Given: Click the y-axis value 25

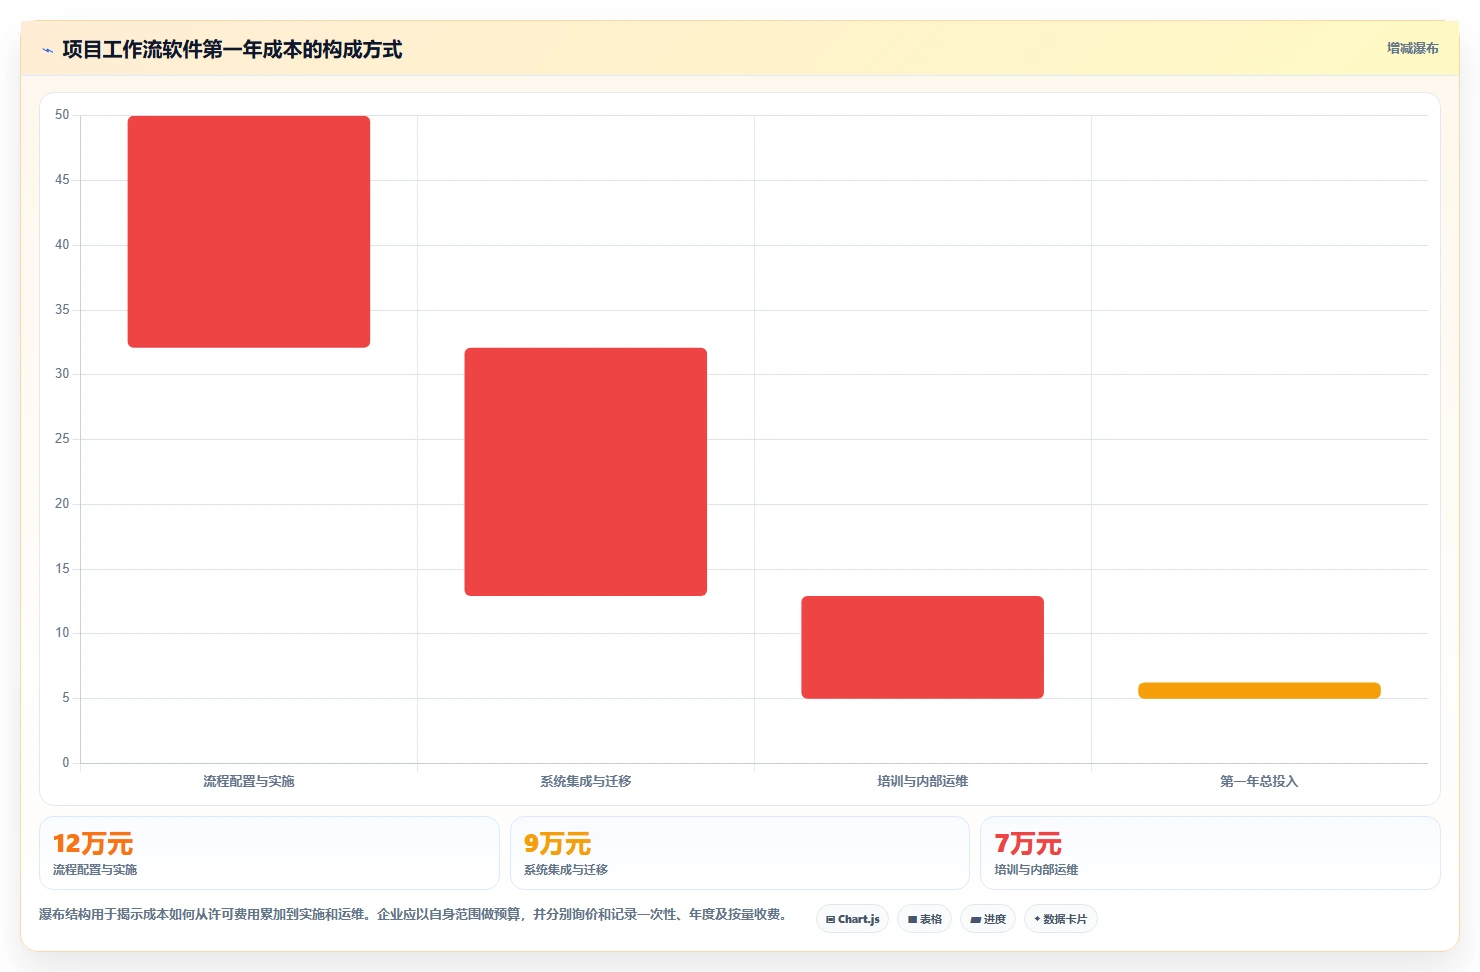Looking at the screenshot, I should click(x=62, y=439).
